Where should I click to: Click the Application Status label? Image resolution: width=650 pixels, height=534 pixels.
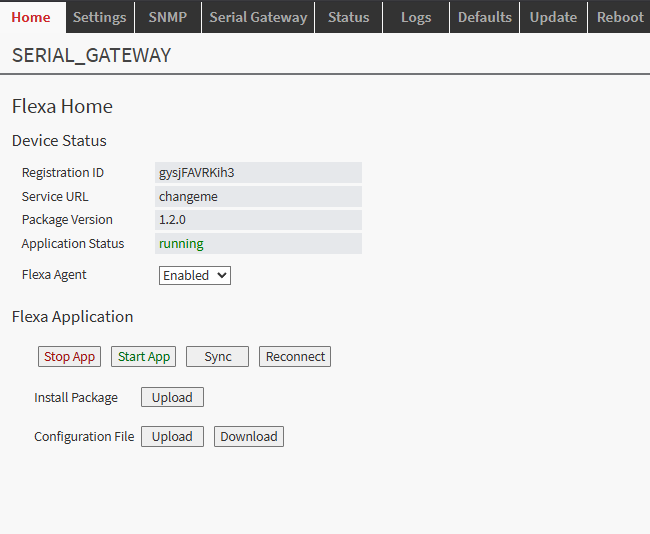(73, 243)
